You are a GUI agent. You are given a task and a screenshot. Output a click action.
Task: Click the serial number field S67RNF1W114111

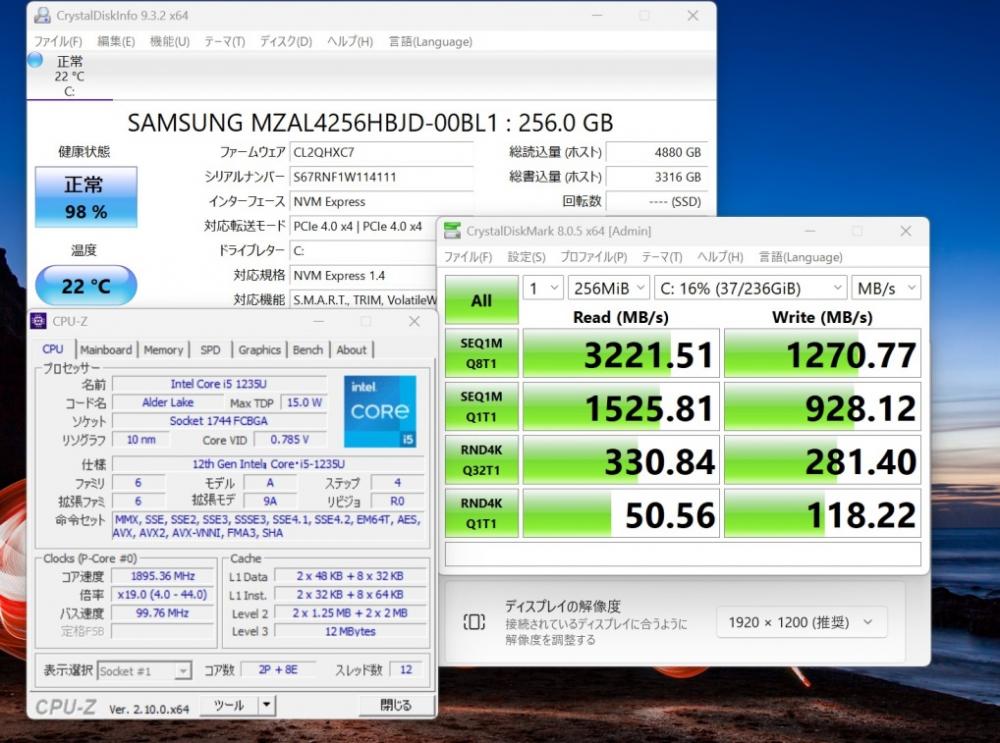point(381,177)
